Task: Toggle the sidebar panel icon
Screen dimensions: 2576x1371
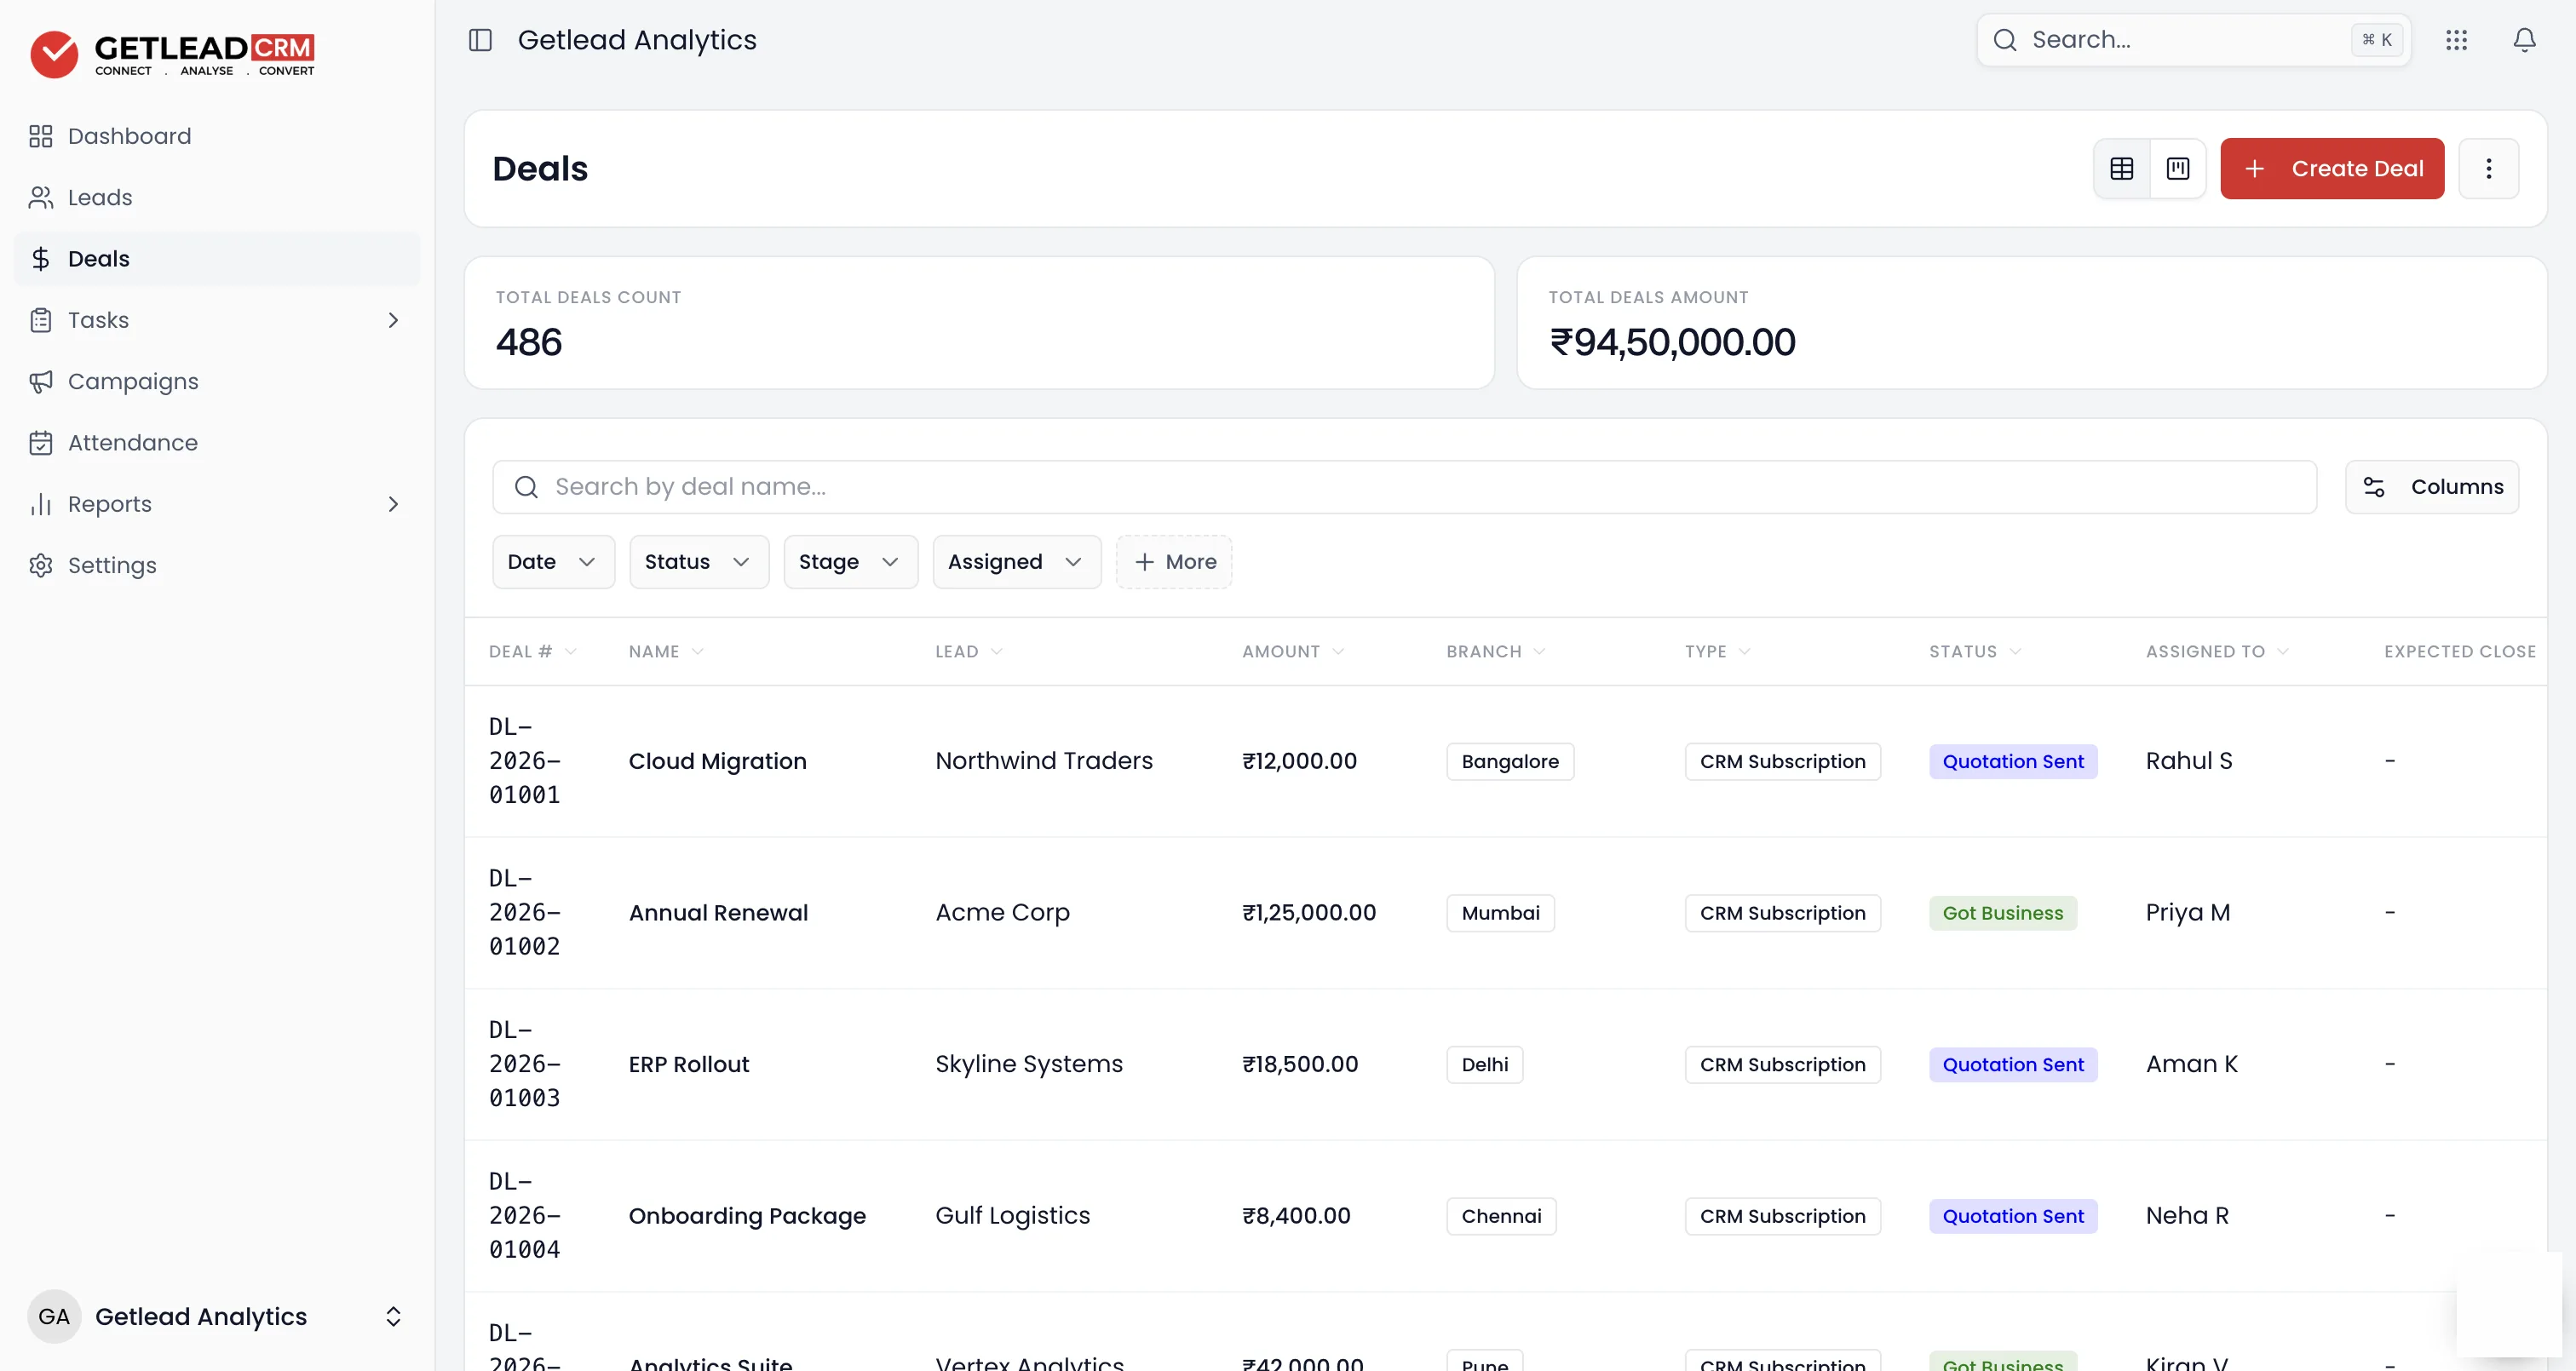Action: pyautogui.click(x=480, y=40)
